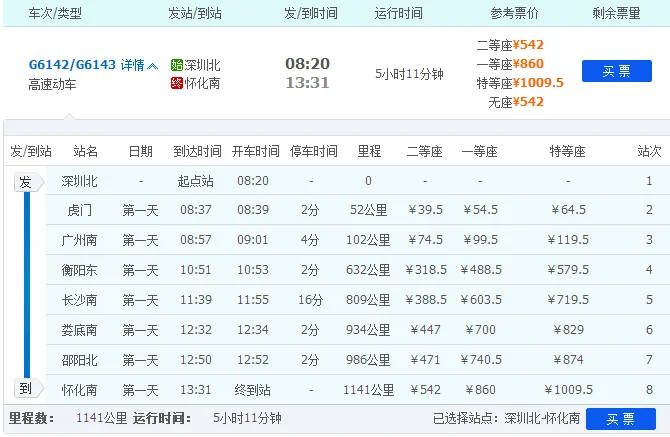Screen dimensions: 670x437
Task: Collapse details using the 详情 chevron
Action: [153, 65]
